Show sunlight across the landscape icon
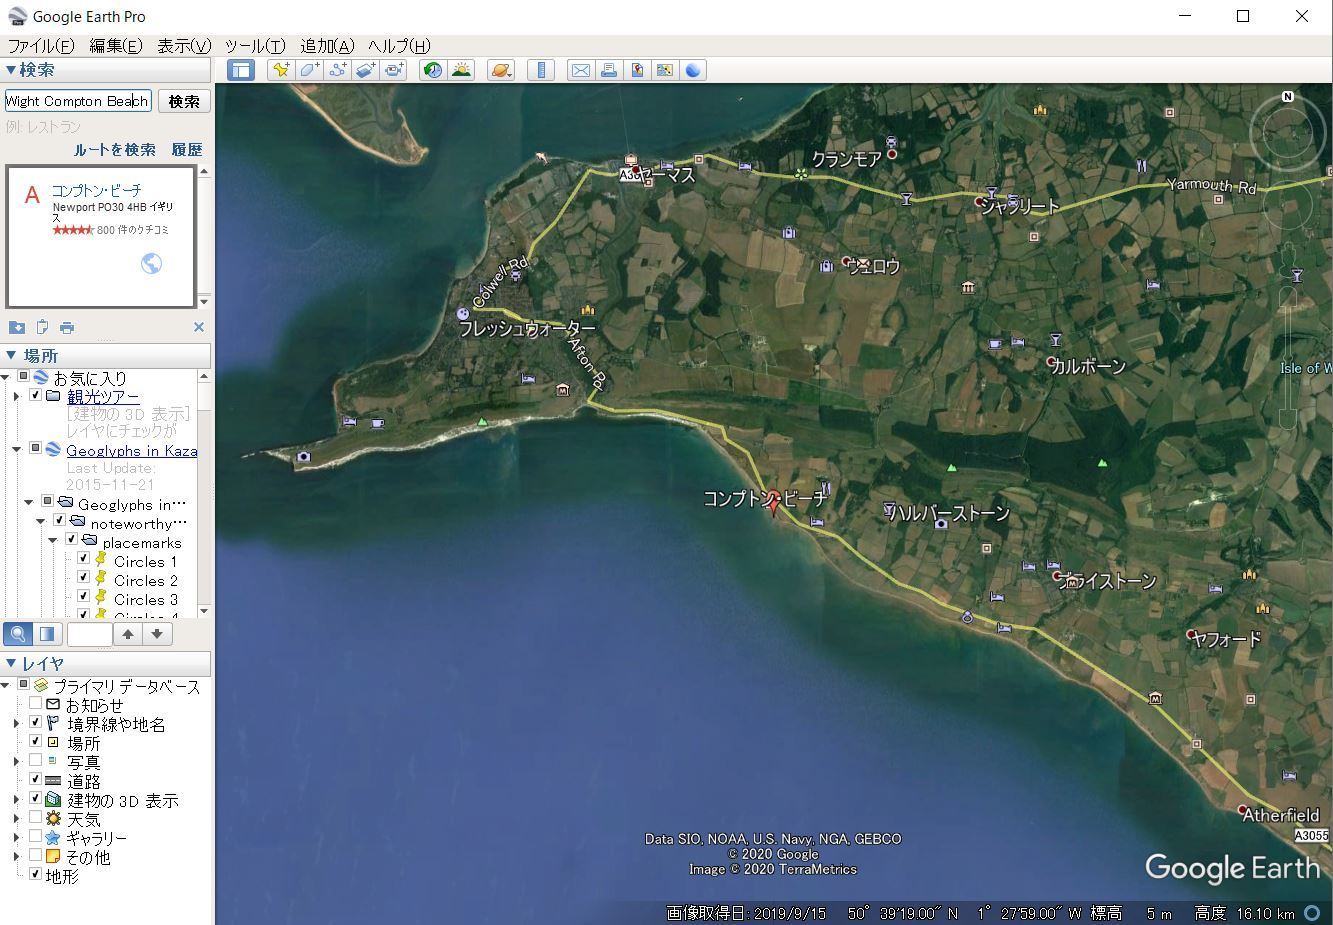Image resolution: width=1333 pixels, height=925 pixels. tap(461, 70)
